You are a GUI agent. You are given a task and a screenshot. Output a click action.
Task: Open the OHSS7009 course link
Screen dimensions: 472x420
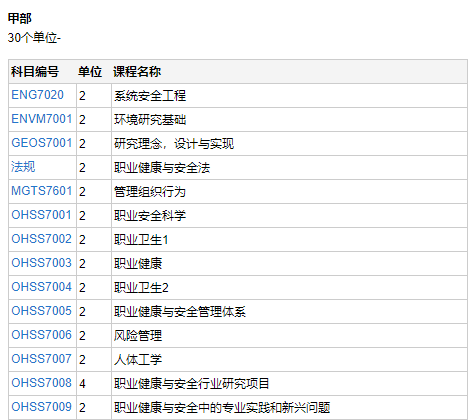click(x=41, y=407)
